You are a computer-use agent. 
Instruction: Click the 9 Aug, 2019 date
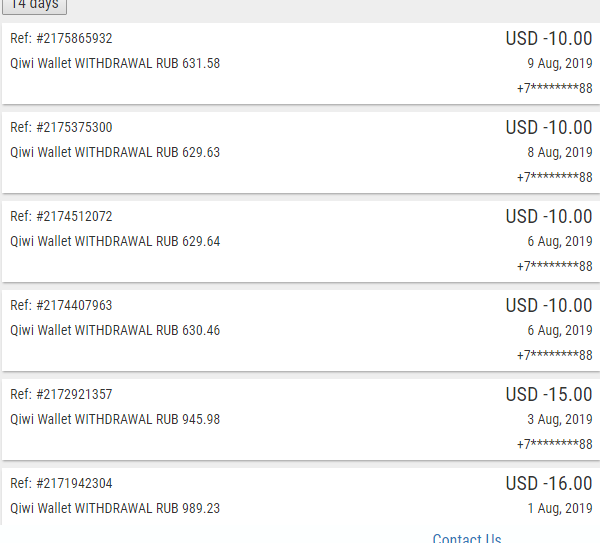(559, 63)
